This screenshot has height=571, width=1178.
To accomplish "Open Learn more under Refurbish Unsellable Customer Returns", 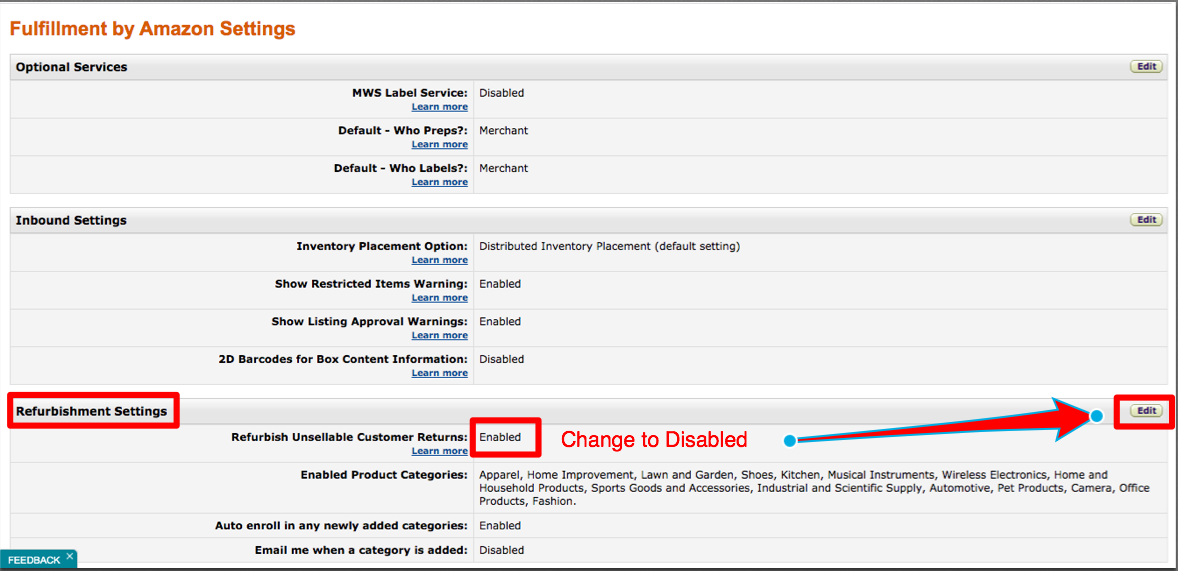I will (x=439, y=451).
